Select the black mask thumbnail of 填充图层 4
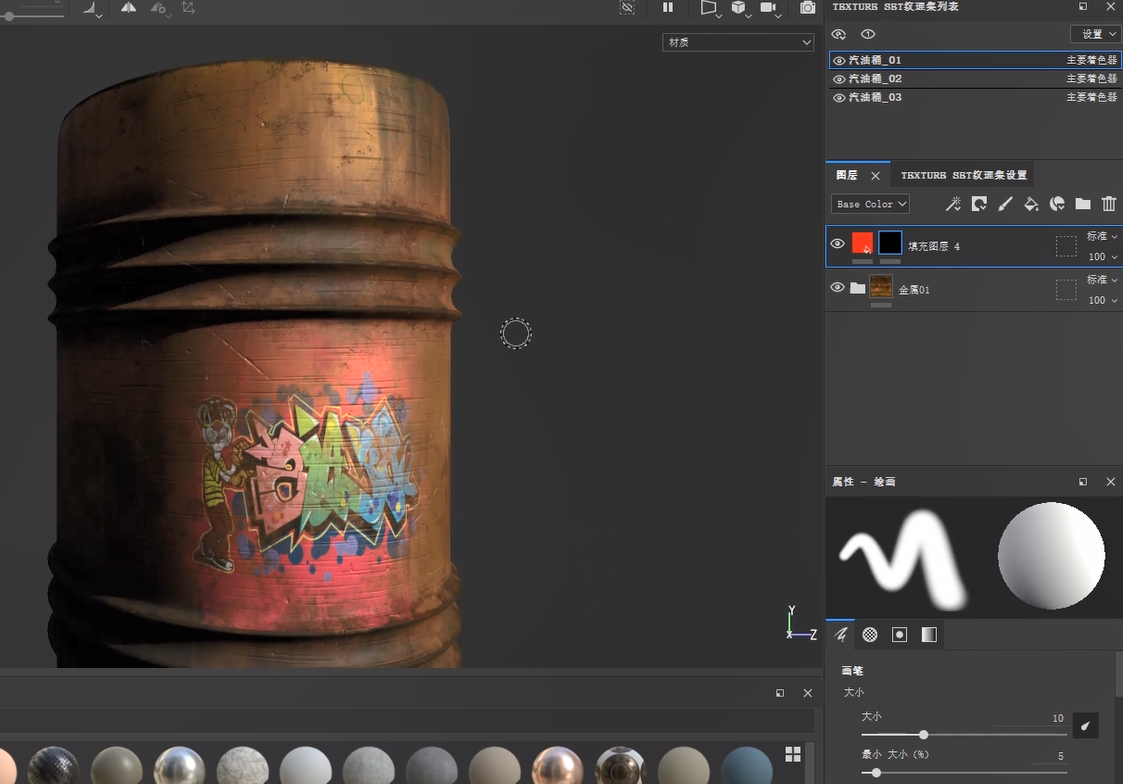 (890, 243)
